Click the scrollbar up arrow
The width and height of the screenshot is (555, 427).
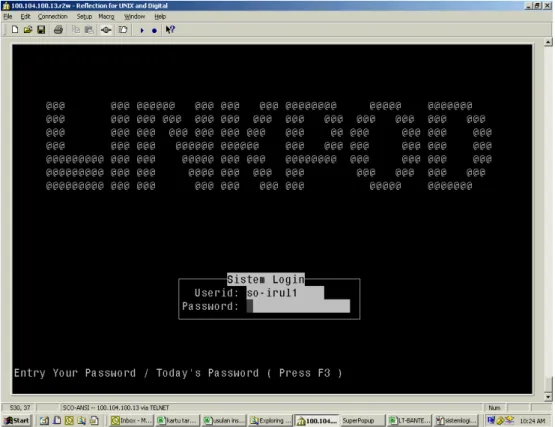click(548, 42)
